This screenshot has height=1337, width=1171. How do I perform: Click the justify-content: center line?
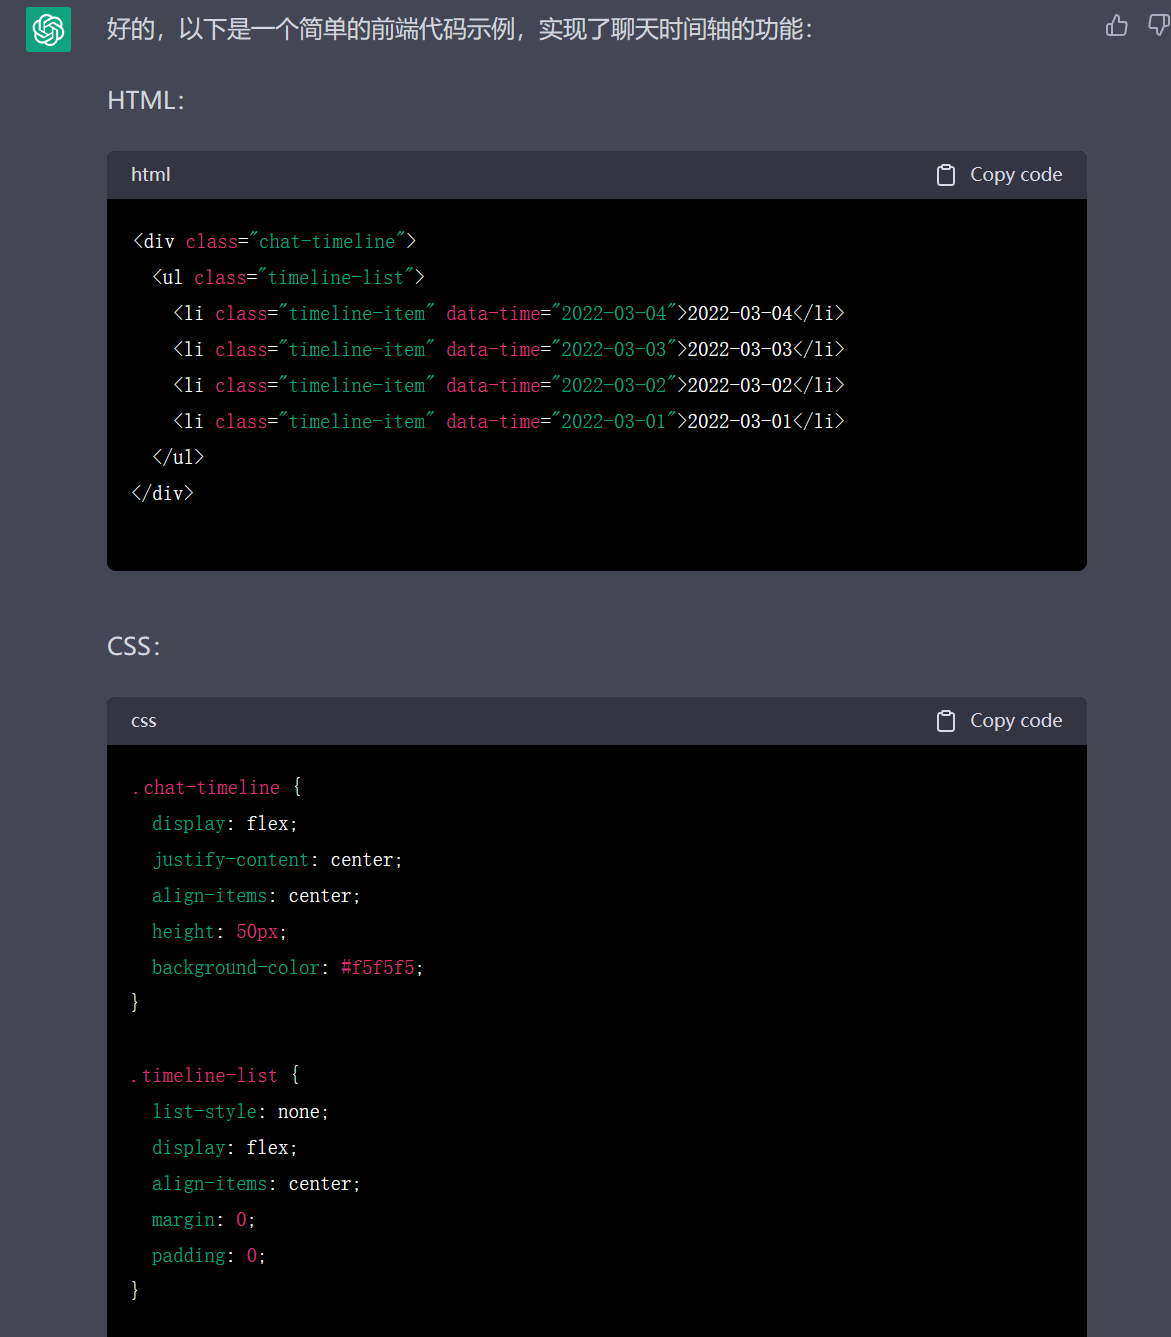276,859
